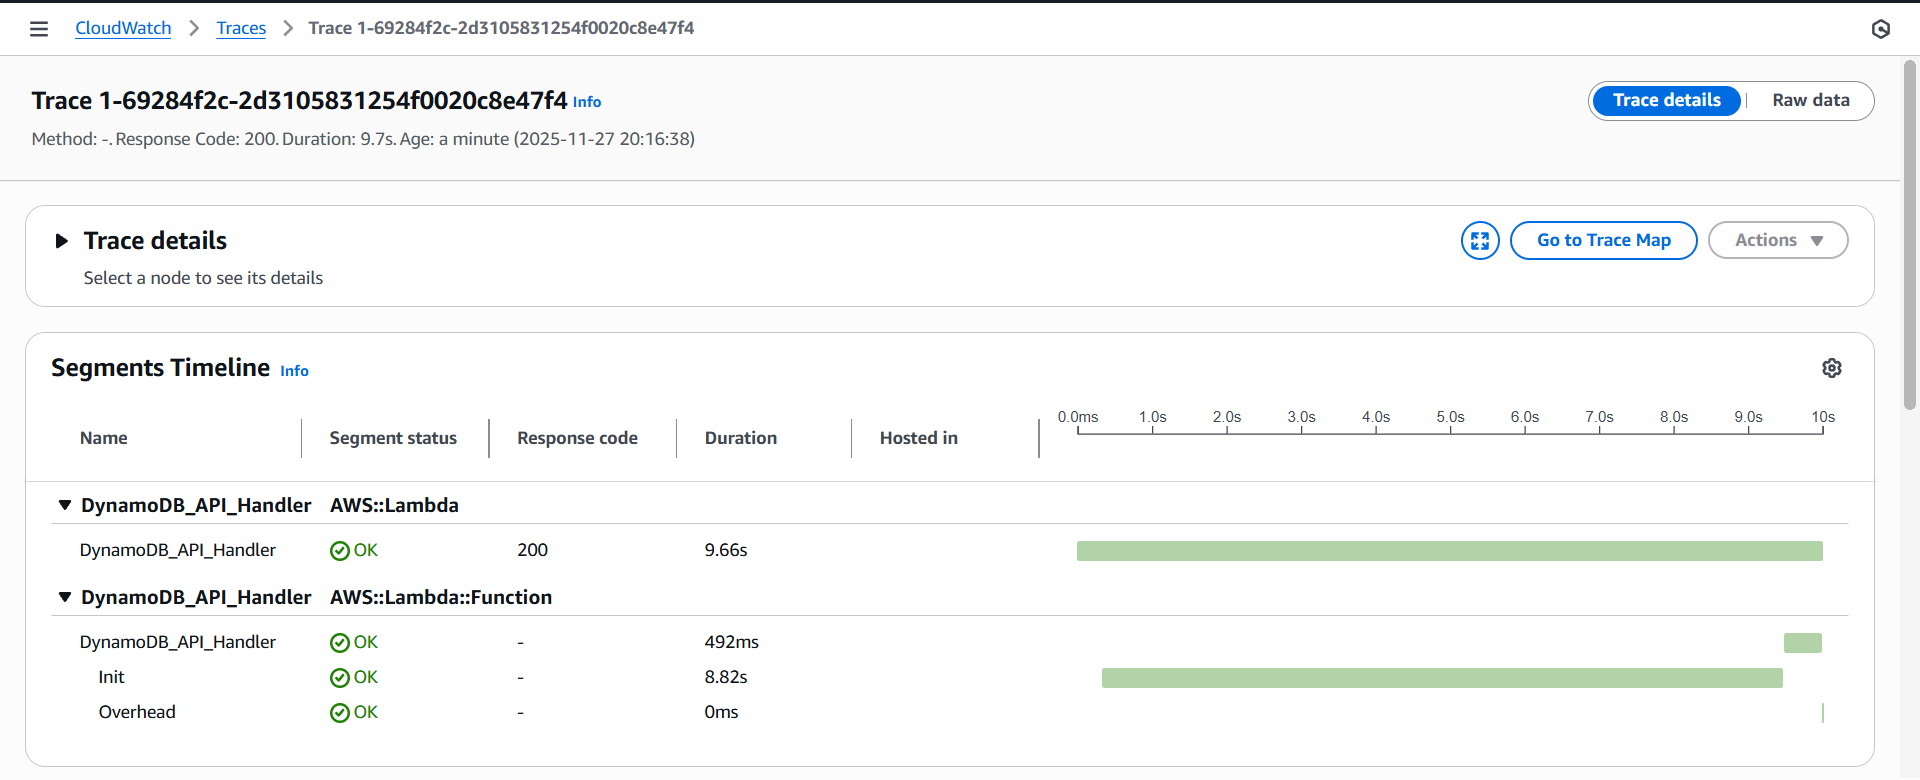Open Info link beside Segments Timeline

pos(294,371)
